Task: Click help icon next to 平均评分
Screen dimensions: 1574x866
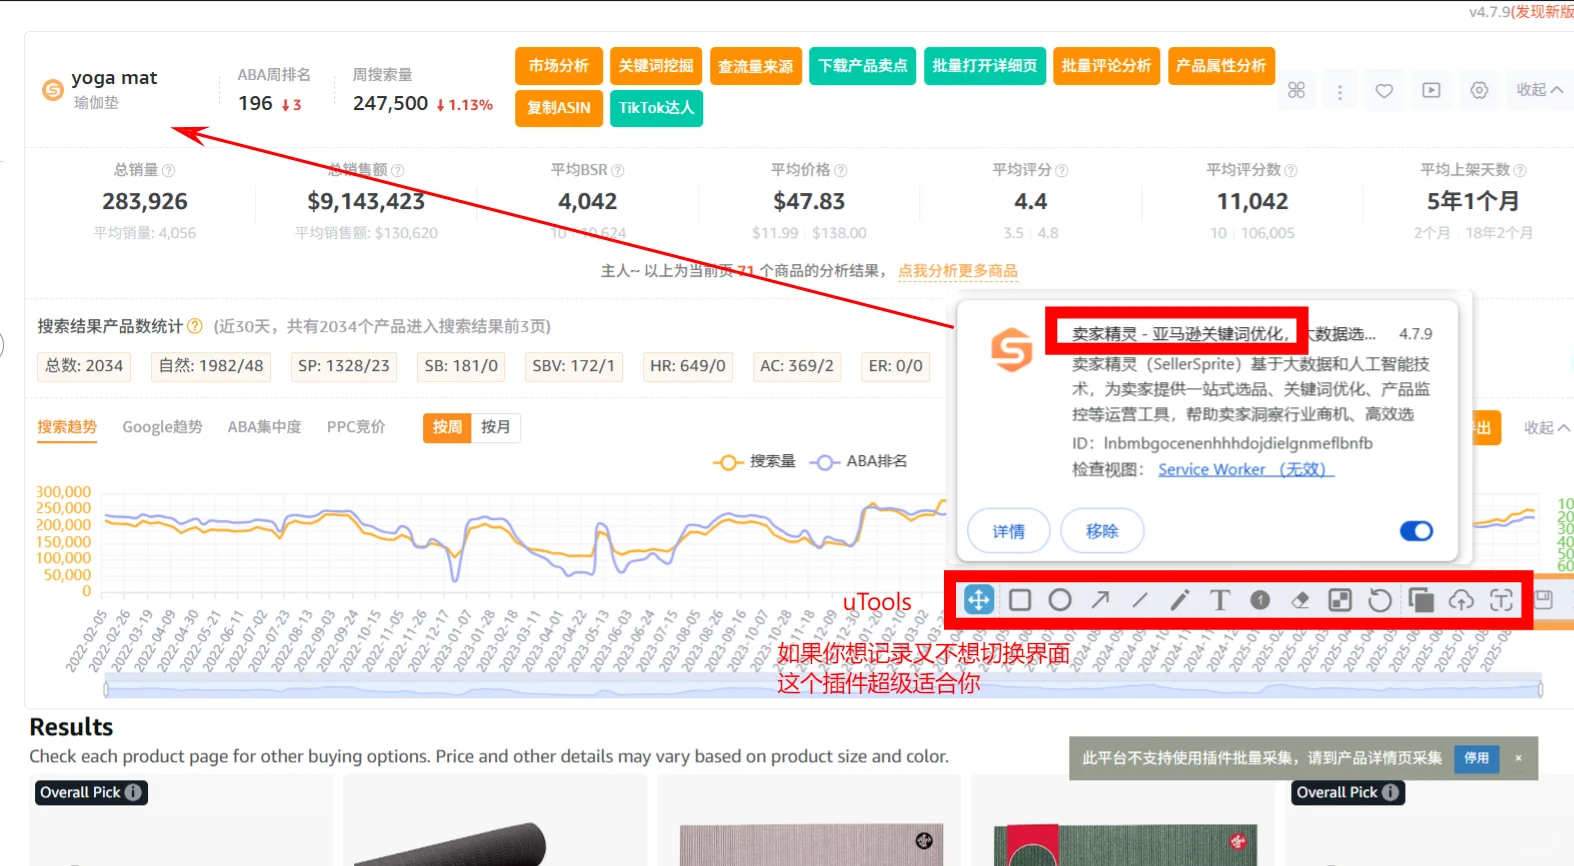Action: tap(1061, 171)
